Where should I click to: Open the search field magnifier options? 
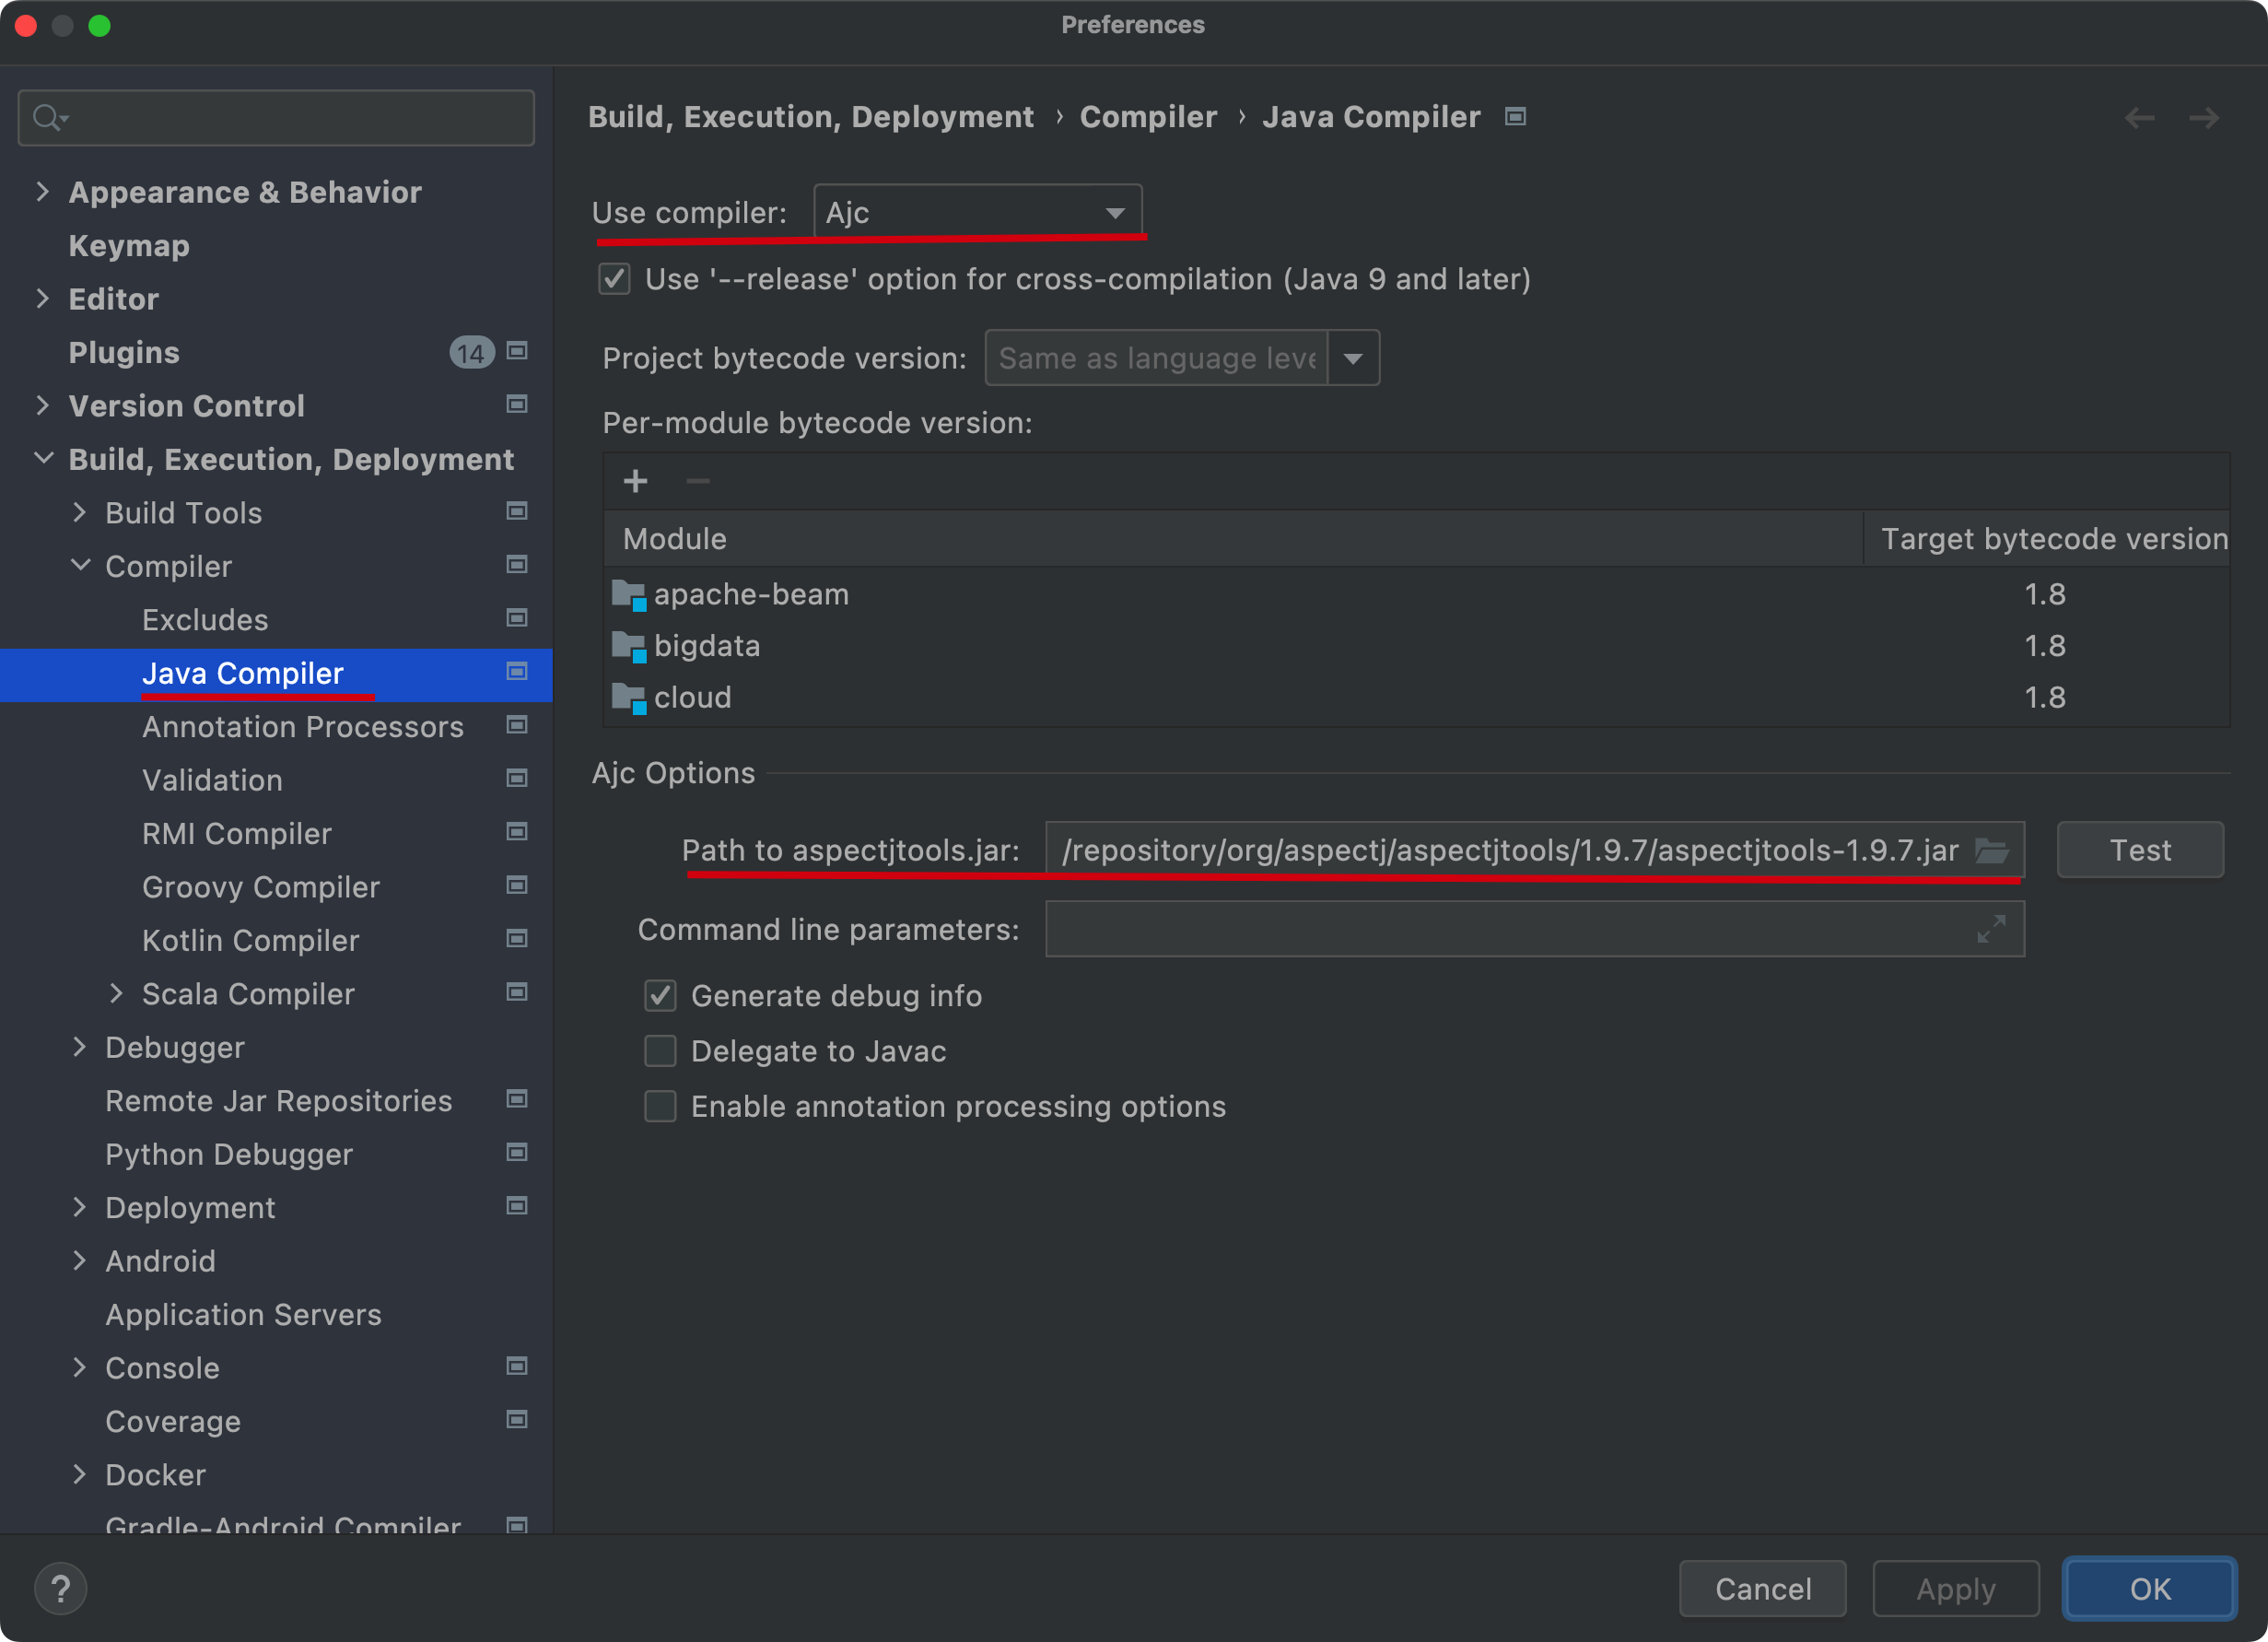(50, 117)
